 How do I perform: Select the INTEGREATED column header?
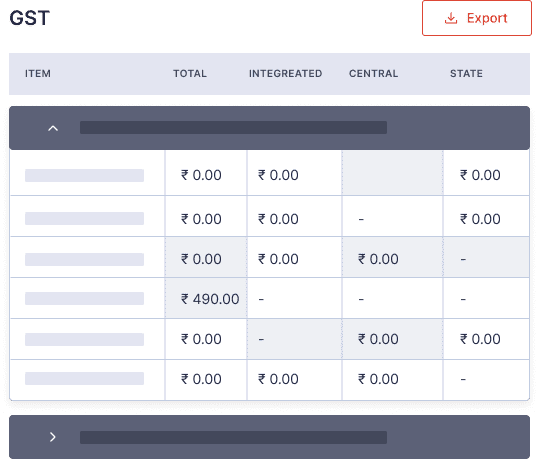[x=285, y=74]
